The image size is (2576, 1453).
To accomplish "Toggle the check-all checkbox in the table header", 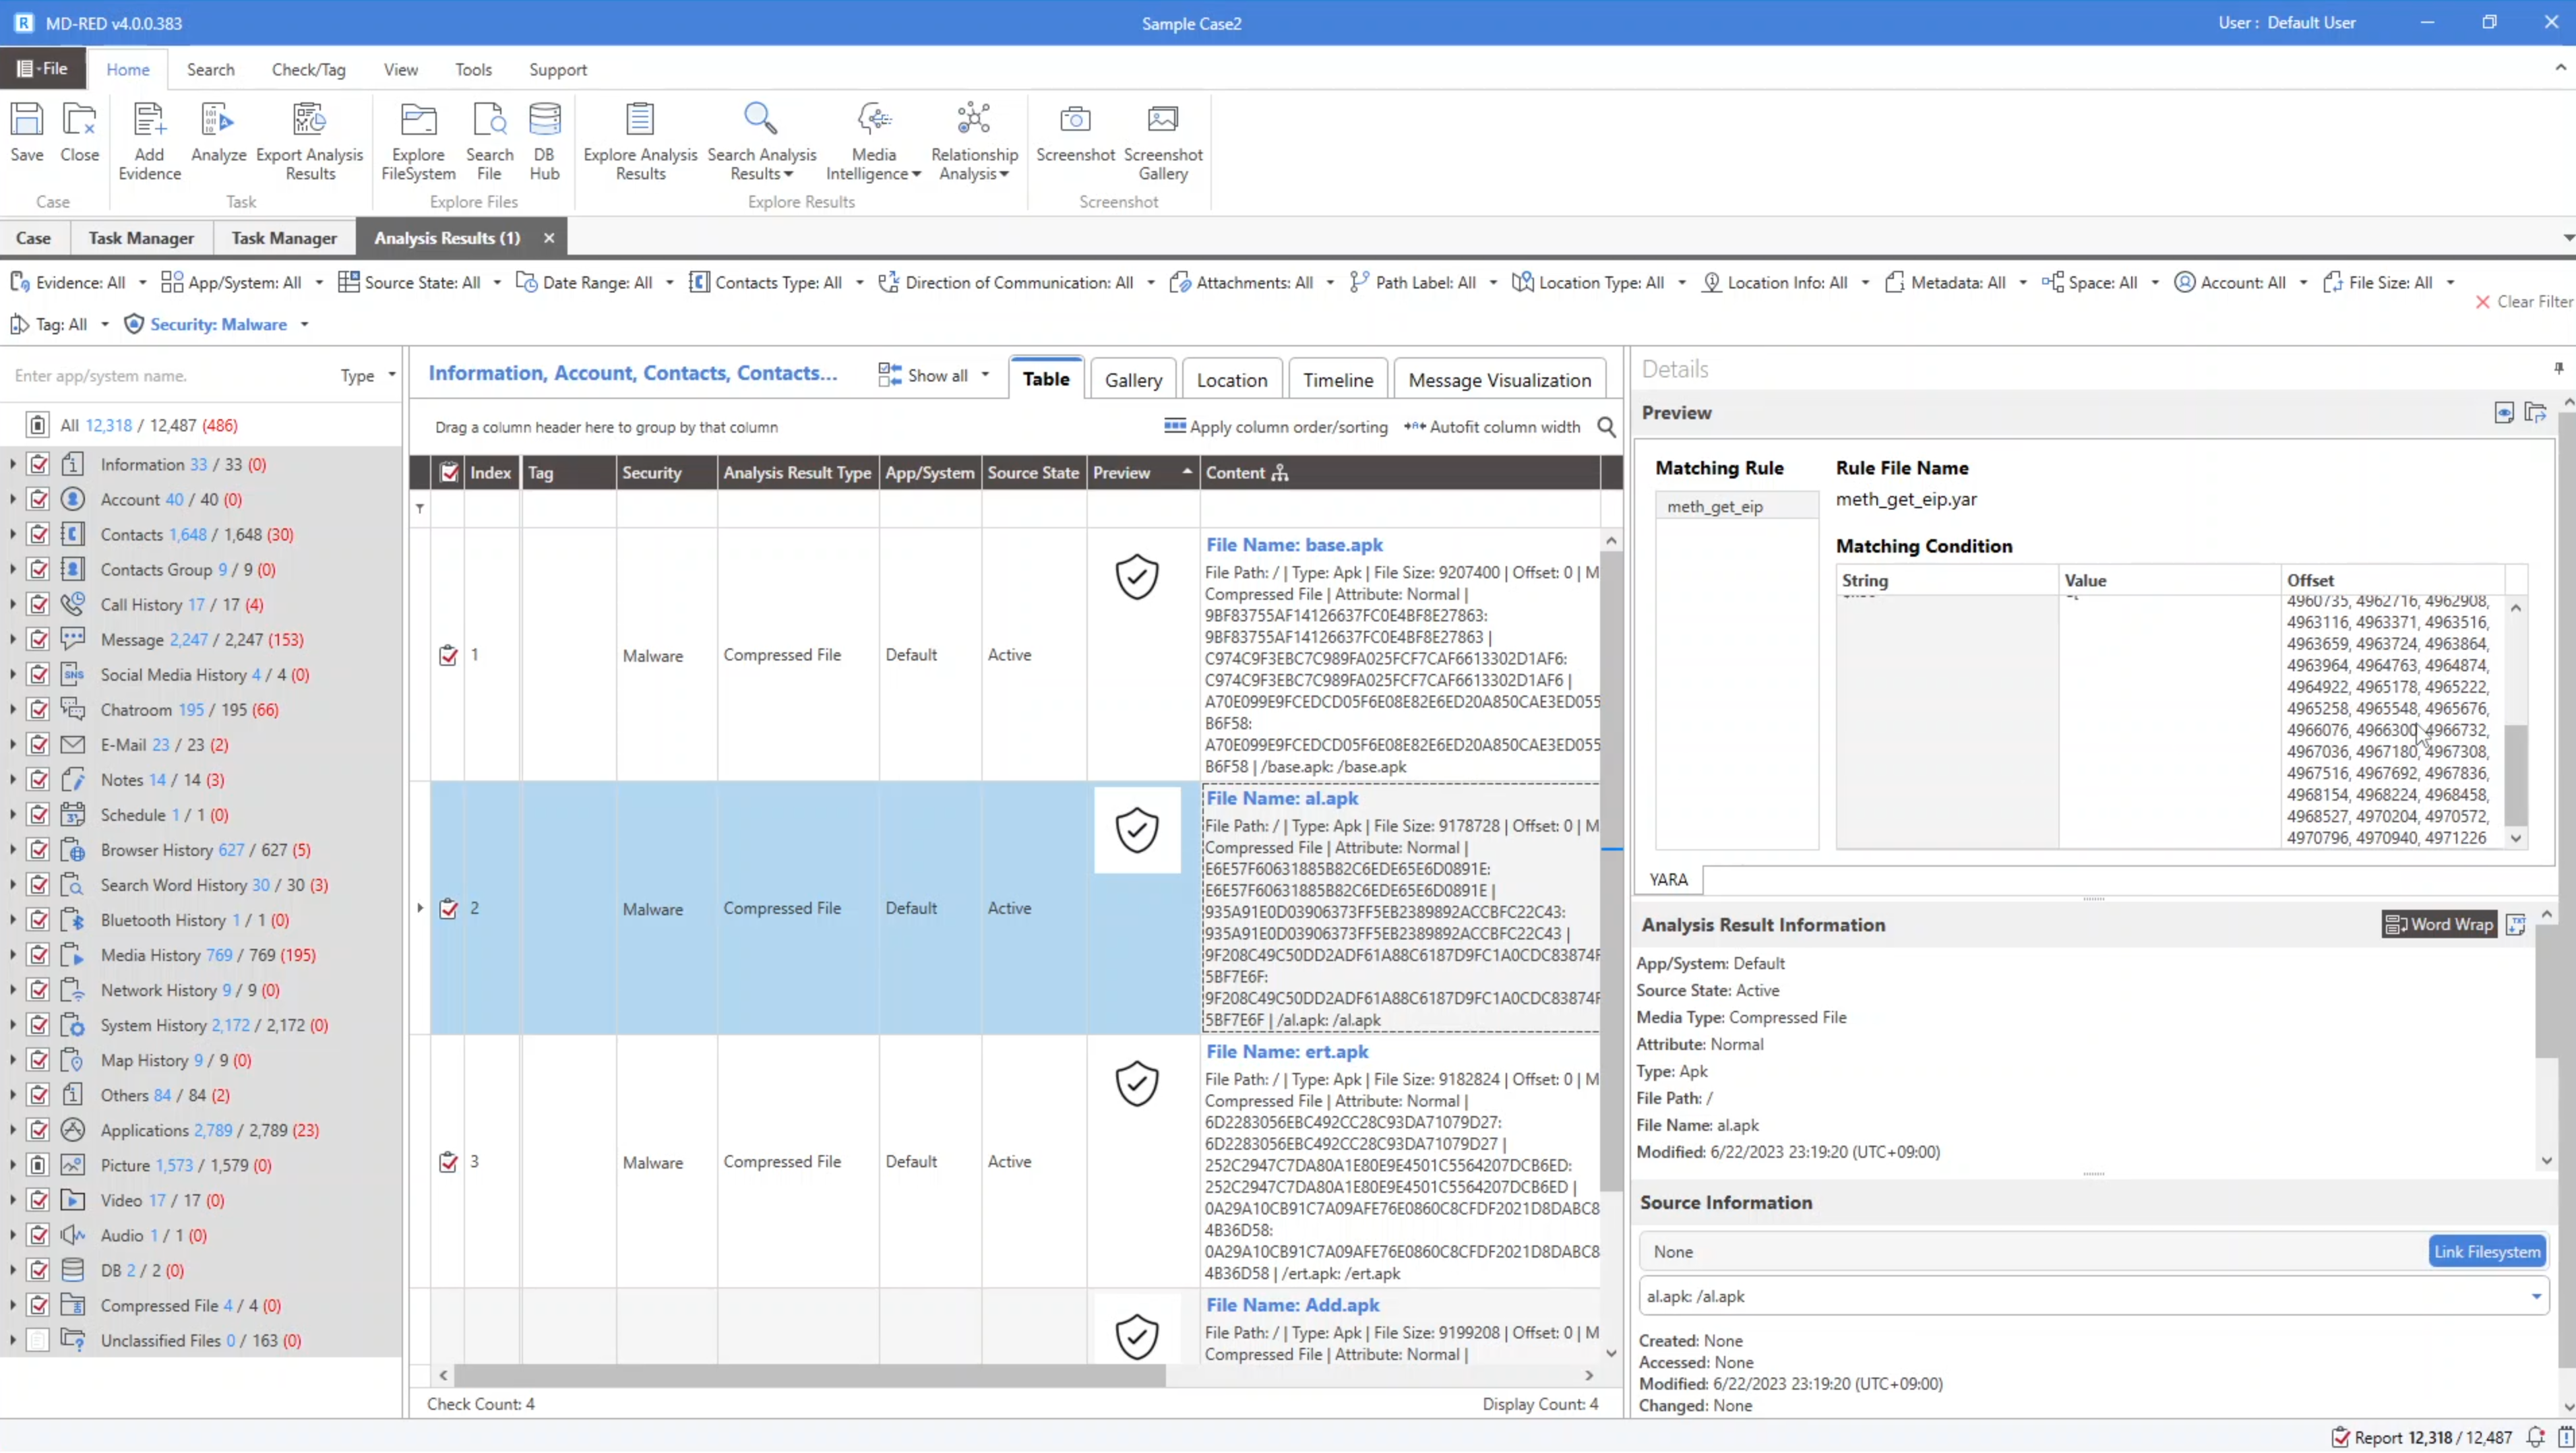I will point(449,473).
